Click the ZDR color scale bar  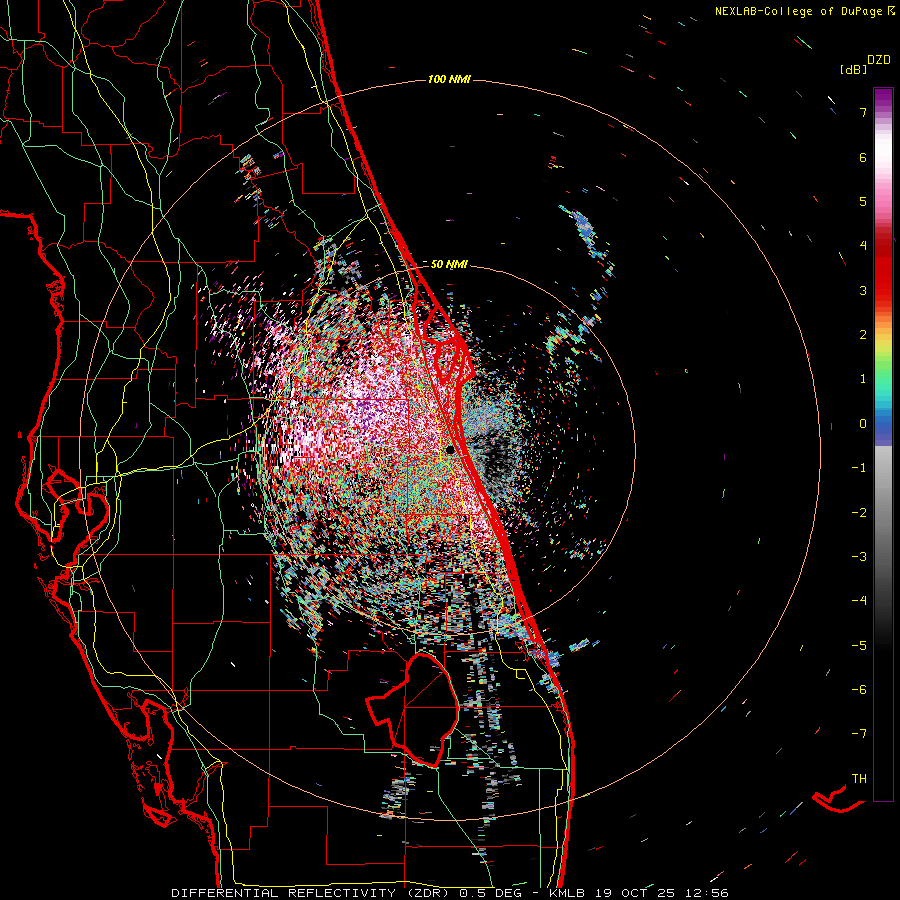pos(883,444)
